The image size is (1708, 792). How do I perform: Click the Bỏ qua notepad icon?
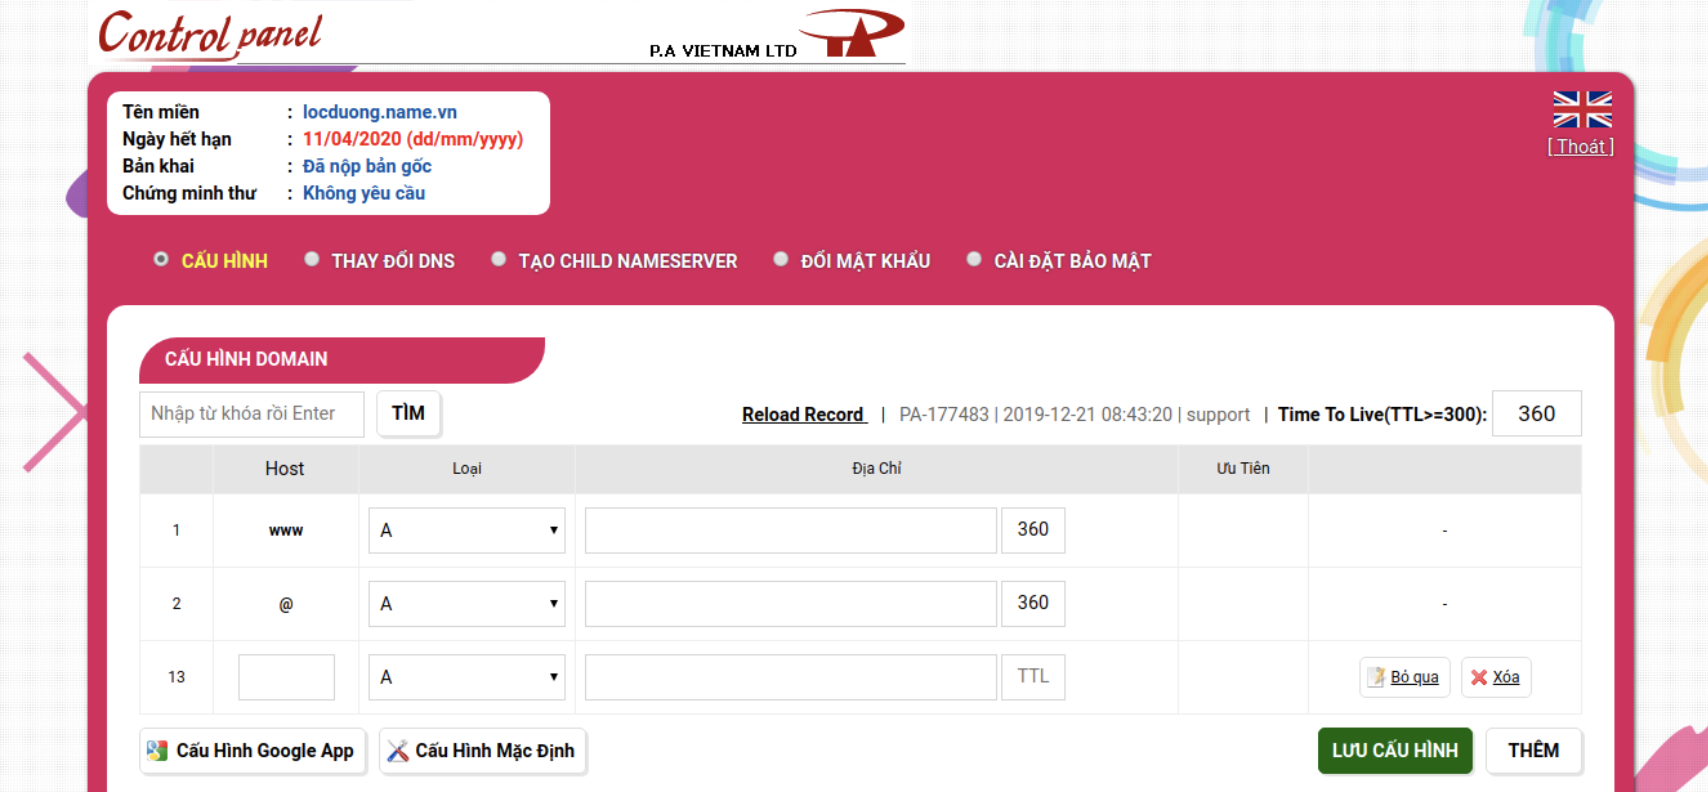click(1377, 677)
